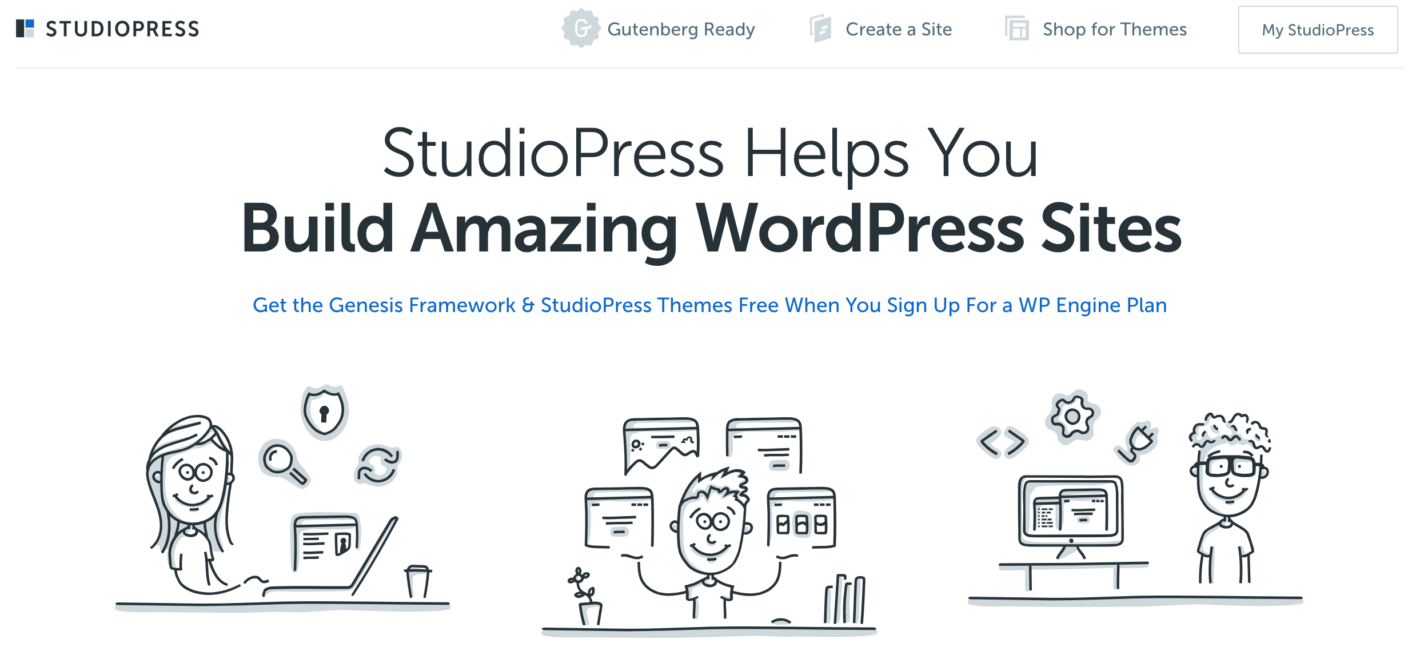Click the Shop for Themes layout icon
The image size is (1420, 647).
[1017, 29]
